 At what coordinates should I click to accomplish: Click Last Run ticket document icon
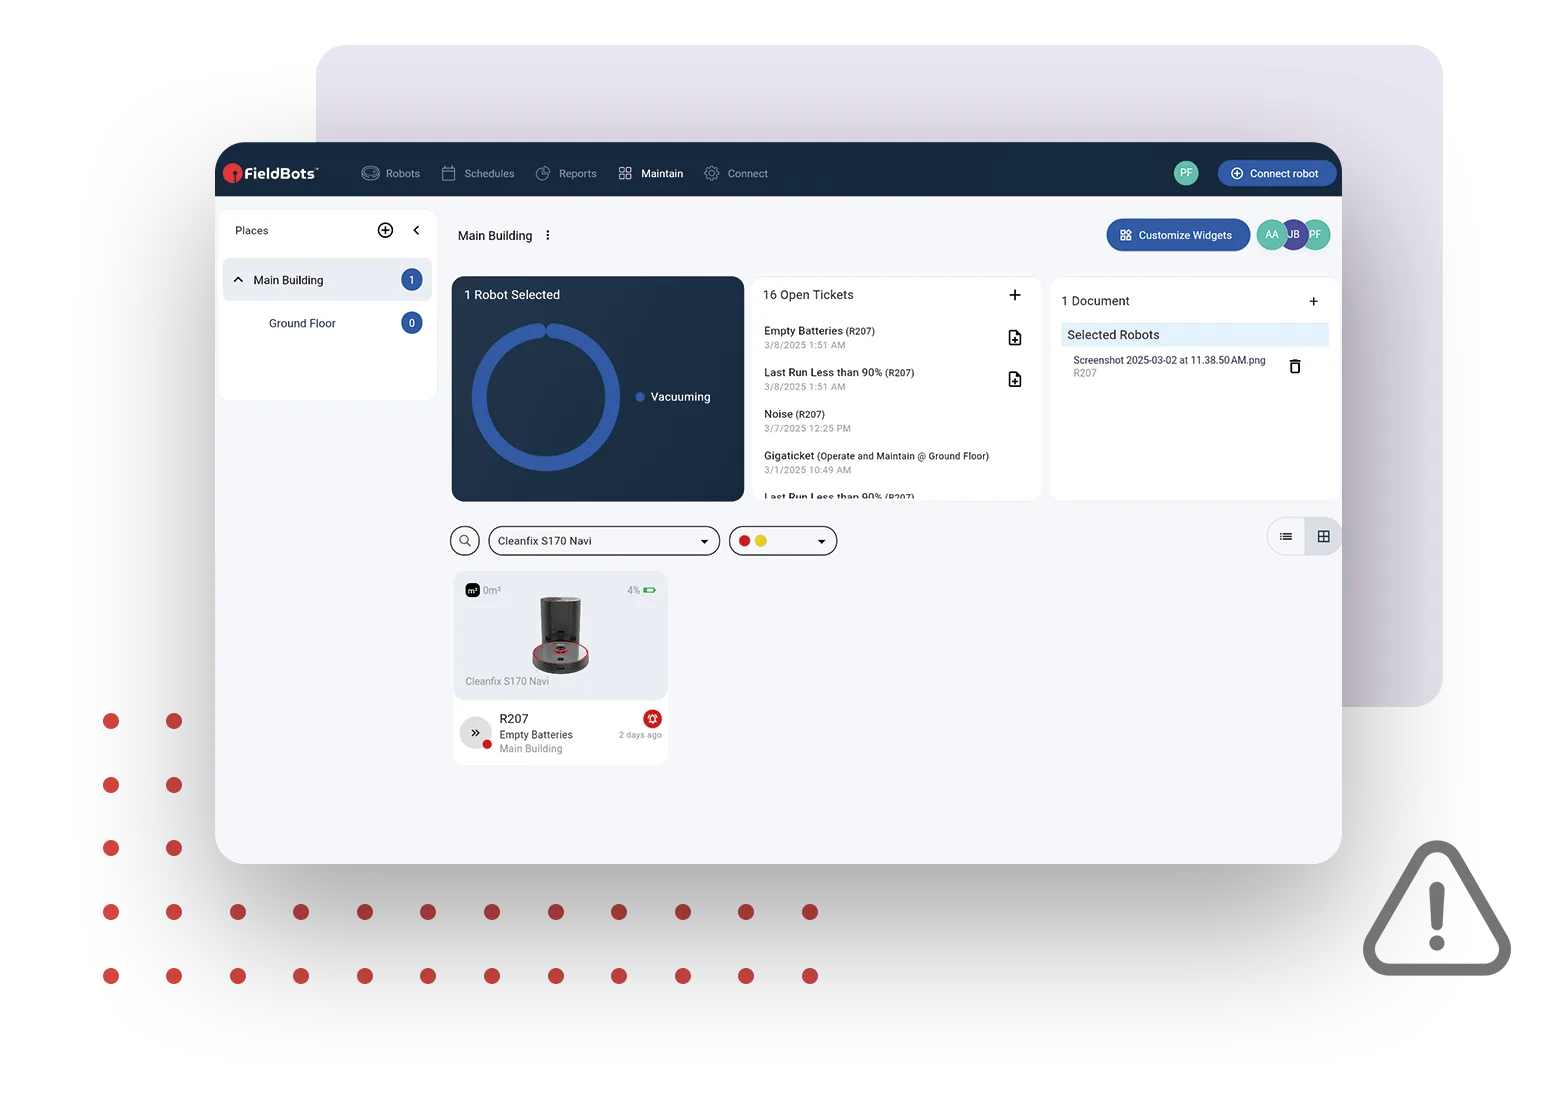(x=1015, y=379)
